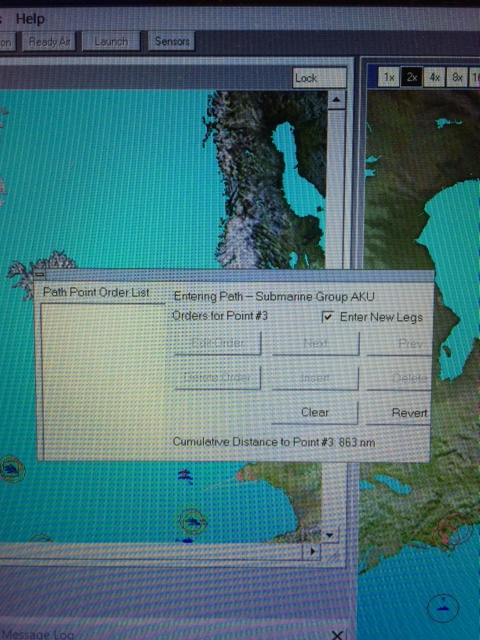480x640 pixels.
Task: Select the circled ship unit near the coast
Action: click(192, 521)
